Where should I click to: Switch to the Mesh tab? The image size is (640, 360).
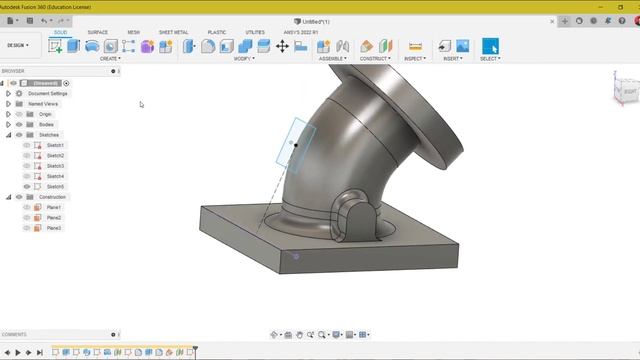click(x=133, y=32)
